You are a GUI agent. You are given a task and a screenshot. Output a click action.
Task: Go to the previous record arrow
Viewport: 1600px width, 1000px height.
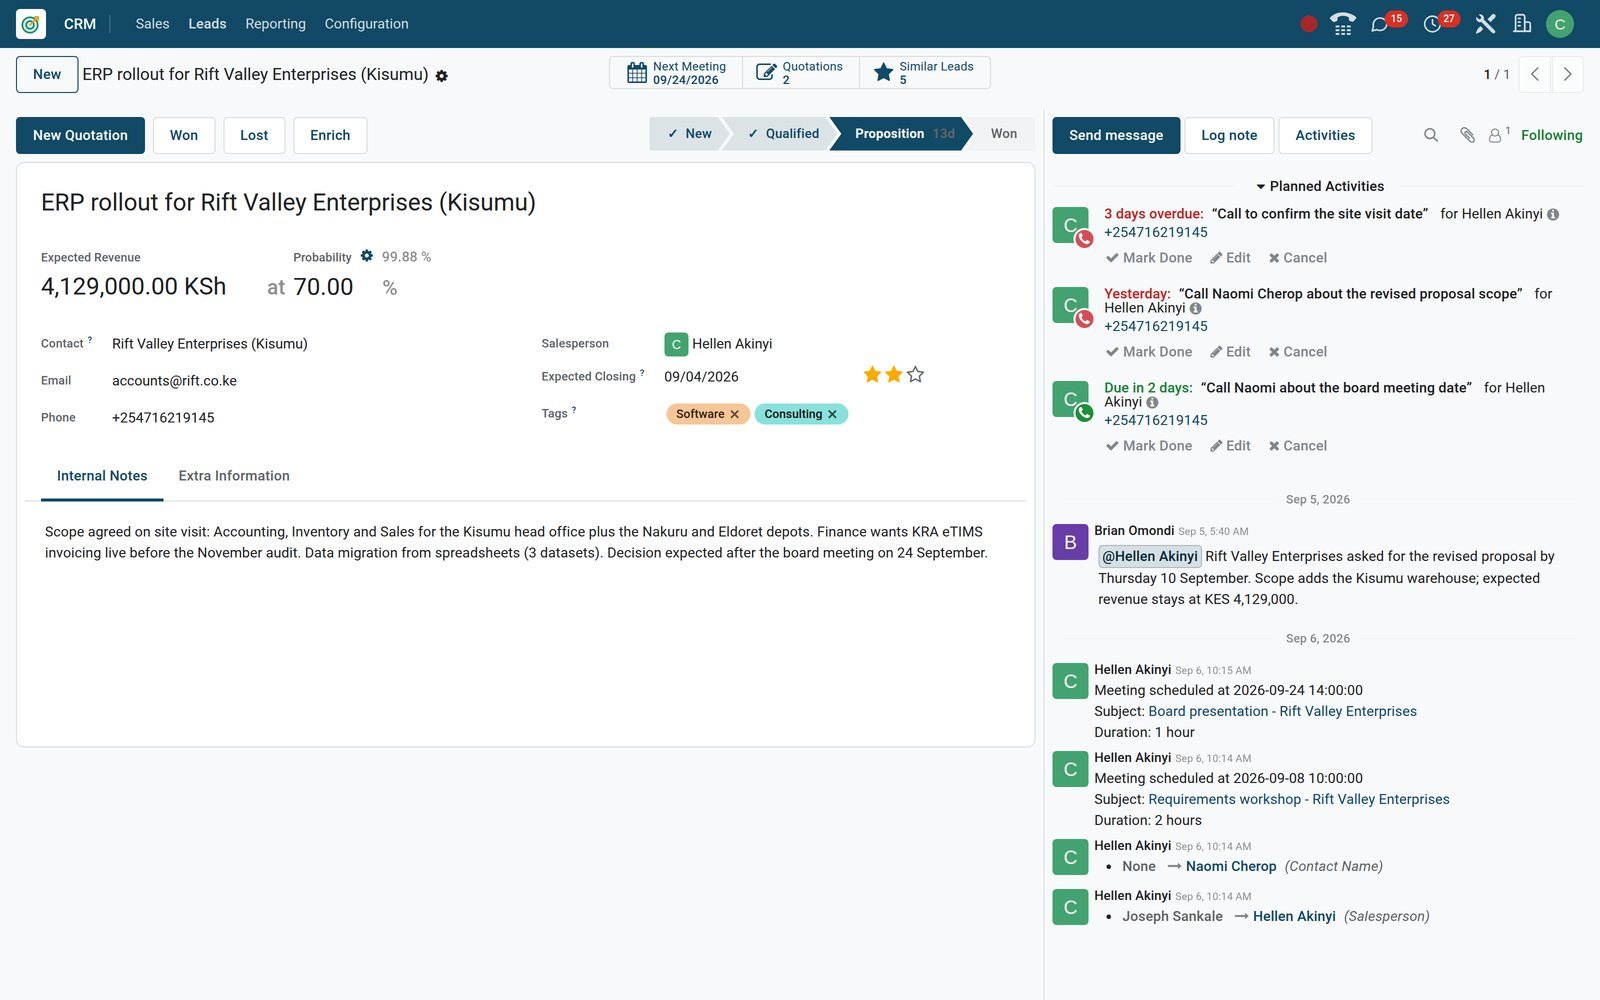(x=1535, y=75)
